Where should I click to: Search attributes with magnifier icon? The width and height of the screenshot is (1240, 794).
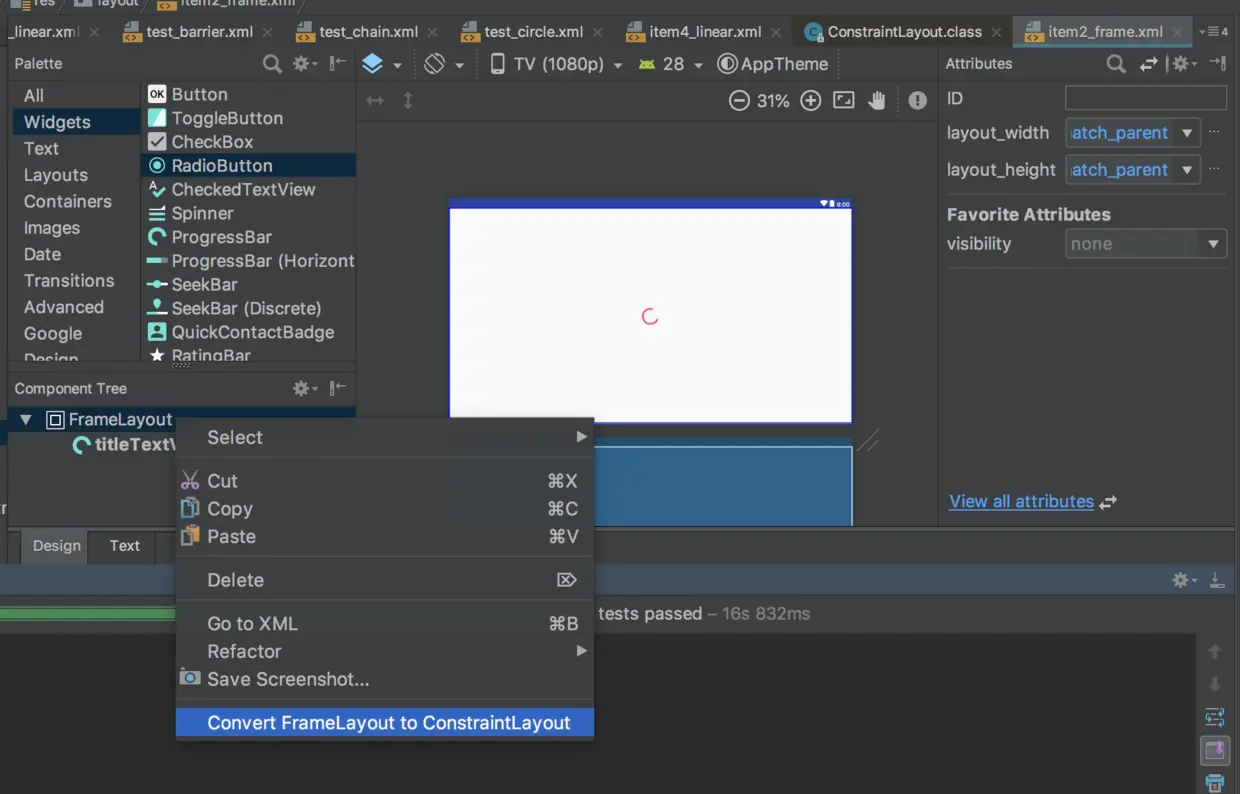[1116, 64]
